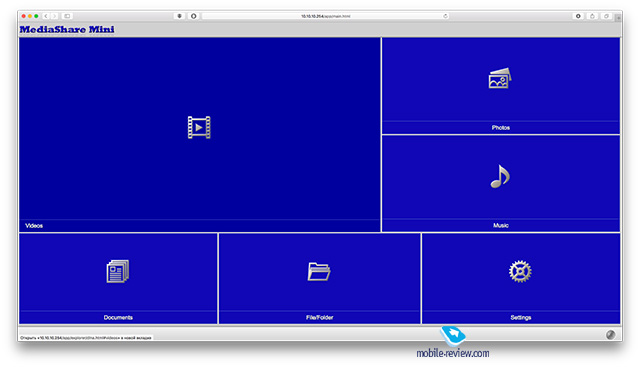Open the Photos picture icon

coord(500,78)
